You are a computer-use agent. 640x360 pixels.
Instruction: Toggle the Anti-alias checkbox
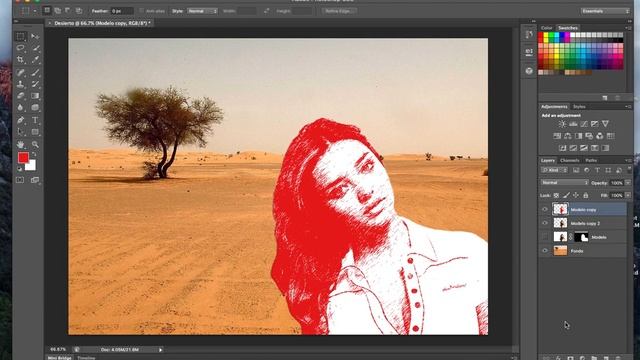pyautogui.click(x=142, y=11)
